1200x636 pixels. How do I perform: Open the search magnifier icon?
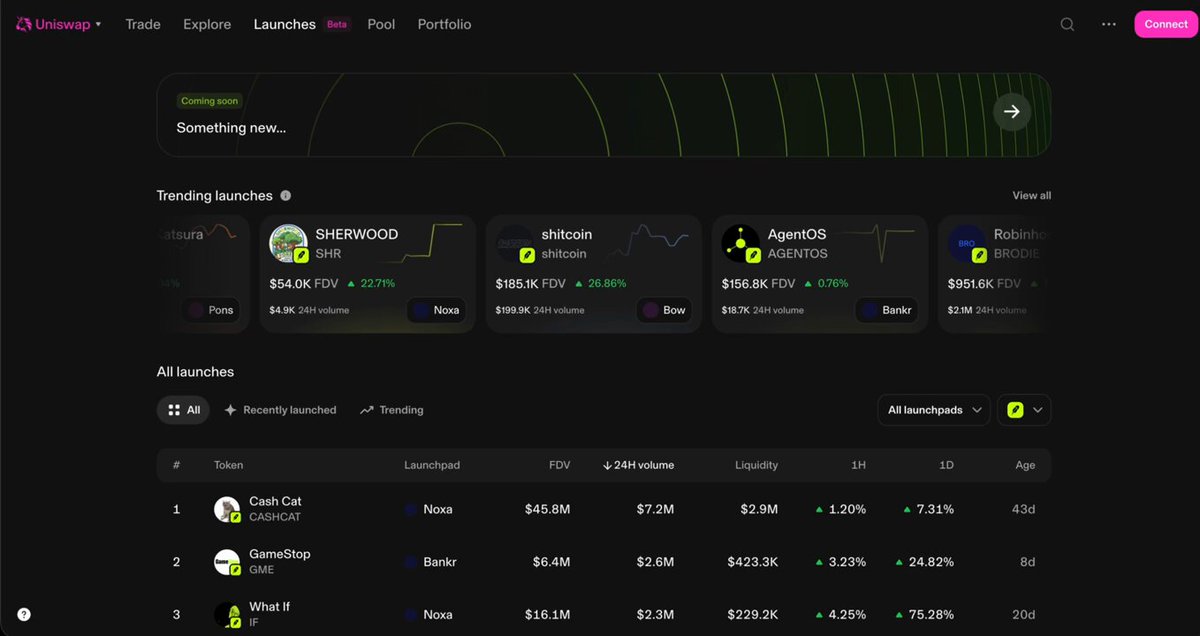pyautogui.click(x=1068, y=24)
